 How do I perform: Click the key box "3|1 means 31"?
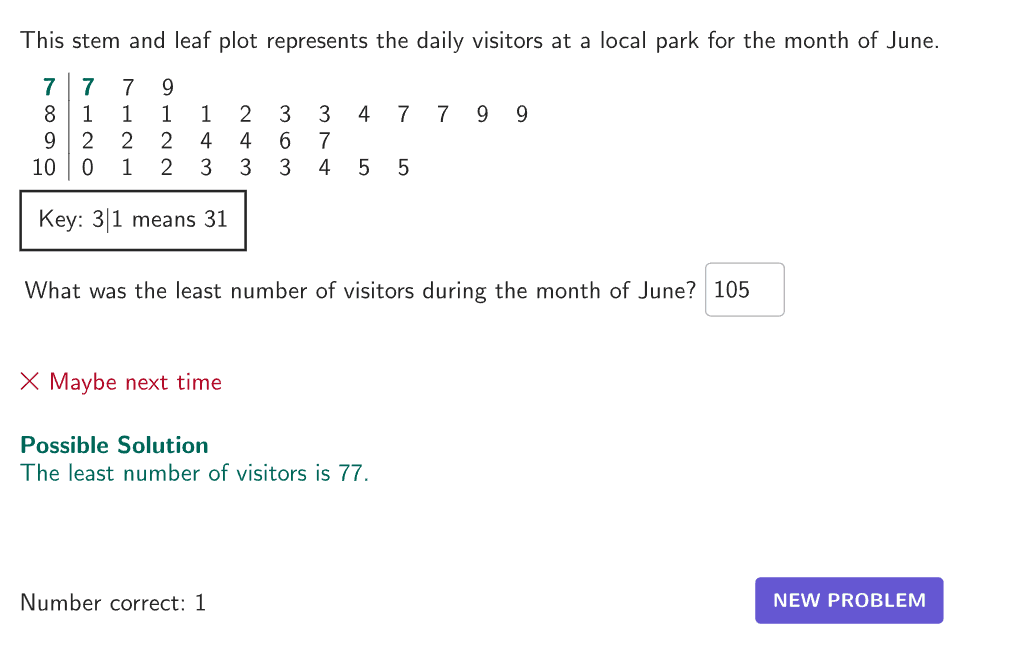pyautogui.click(x=133, y=219)
